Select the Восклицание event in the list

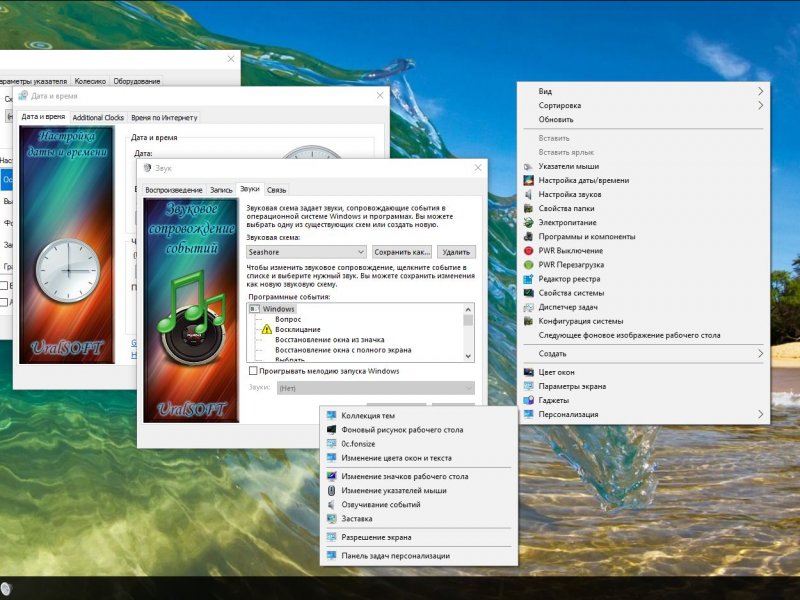(x=298, y=330)
